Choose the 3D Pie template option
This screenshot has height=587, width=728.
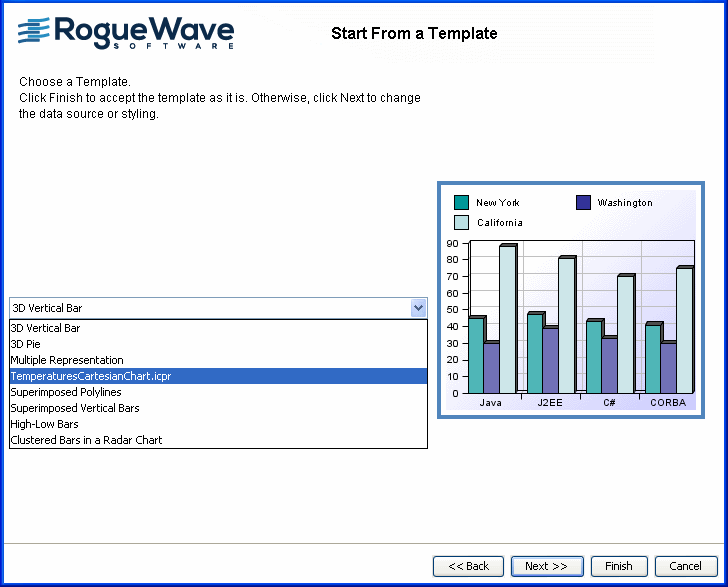25,344
